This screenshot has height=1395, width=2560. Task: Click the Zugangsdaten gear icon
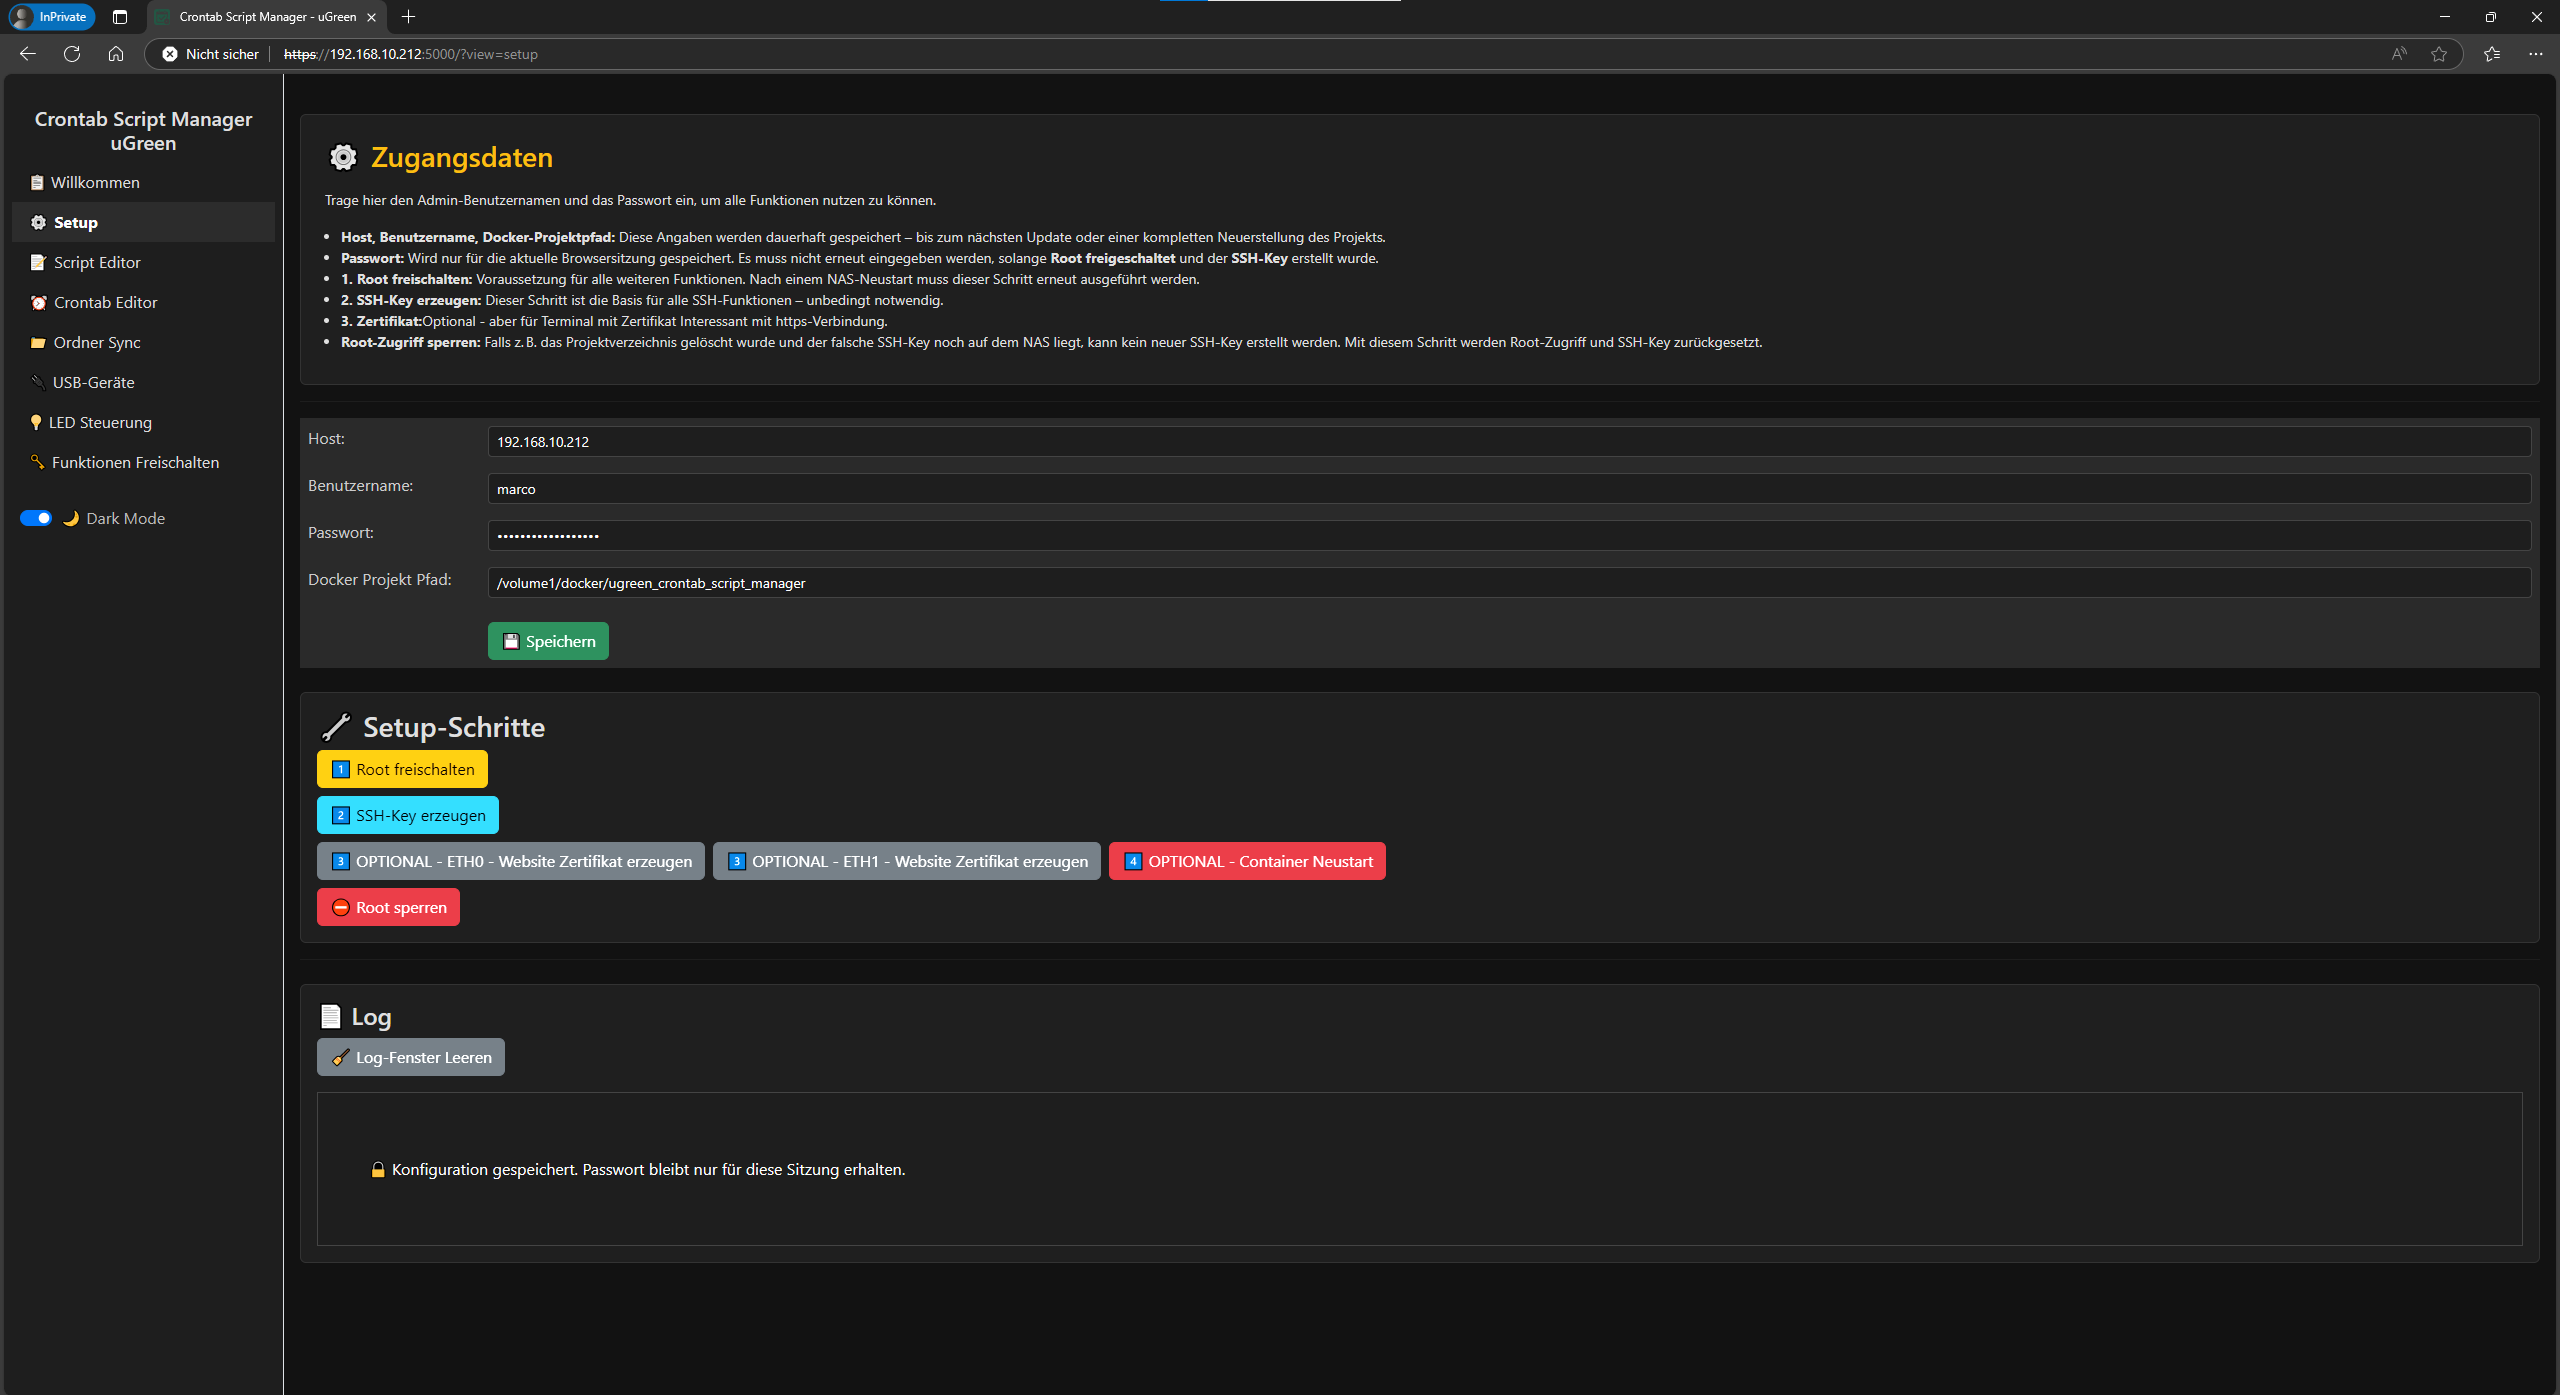coord(343,157)
